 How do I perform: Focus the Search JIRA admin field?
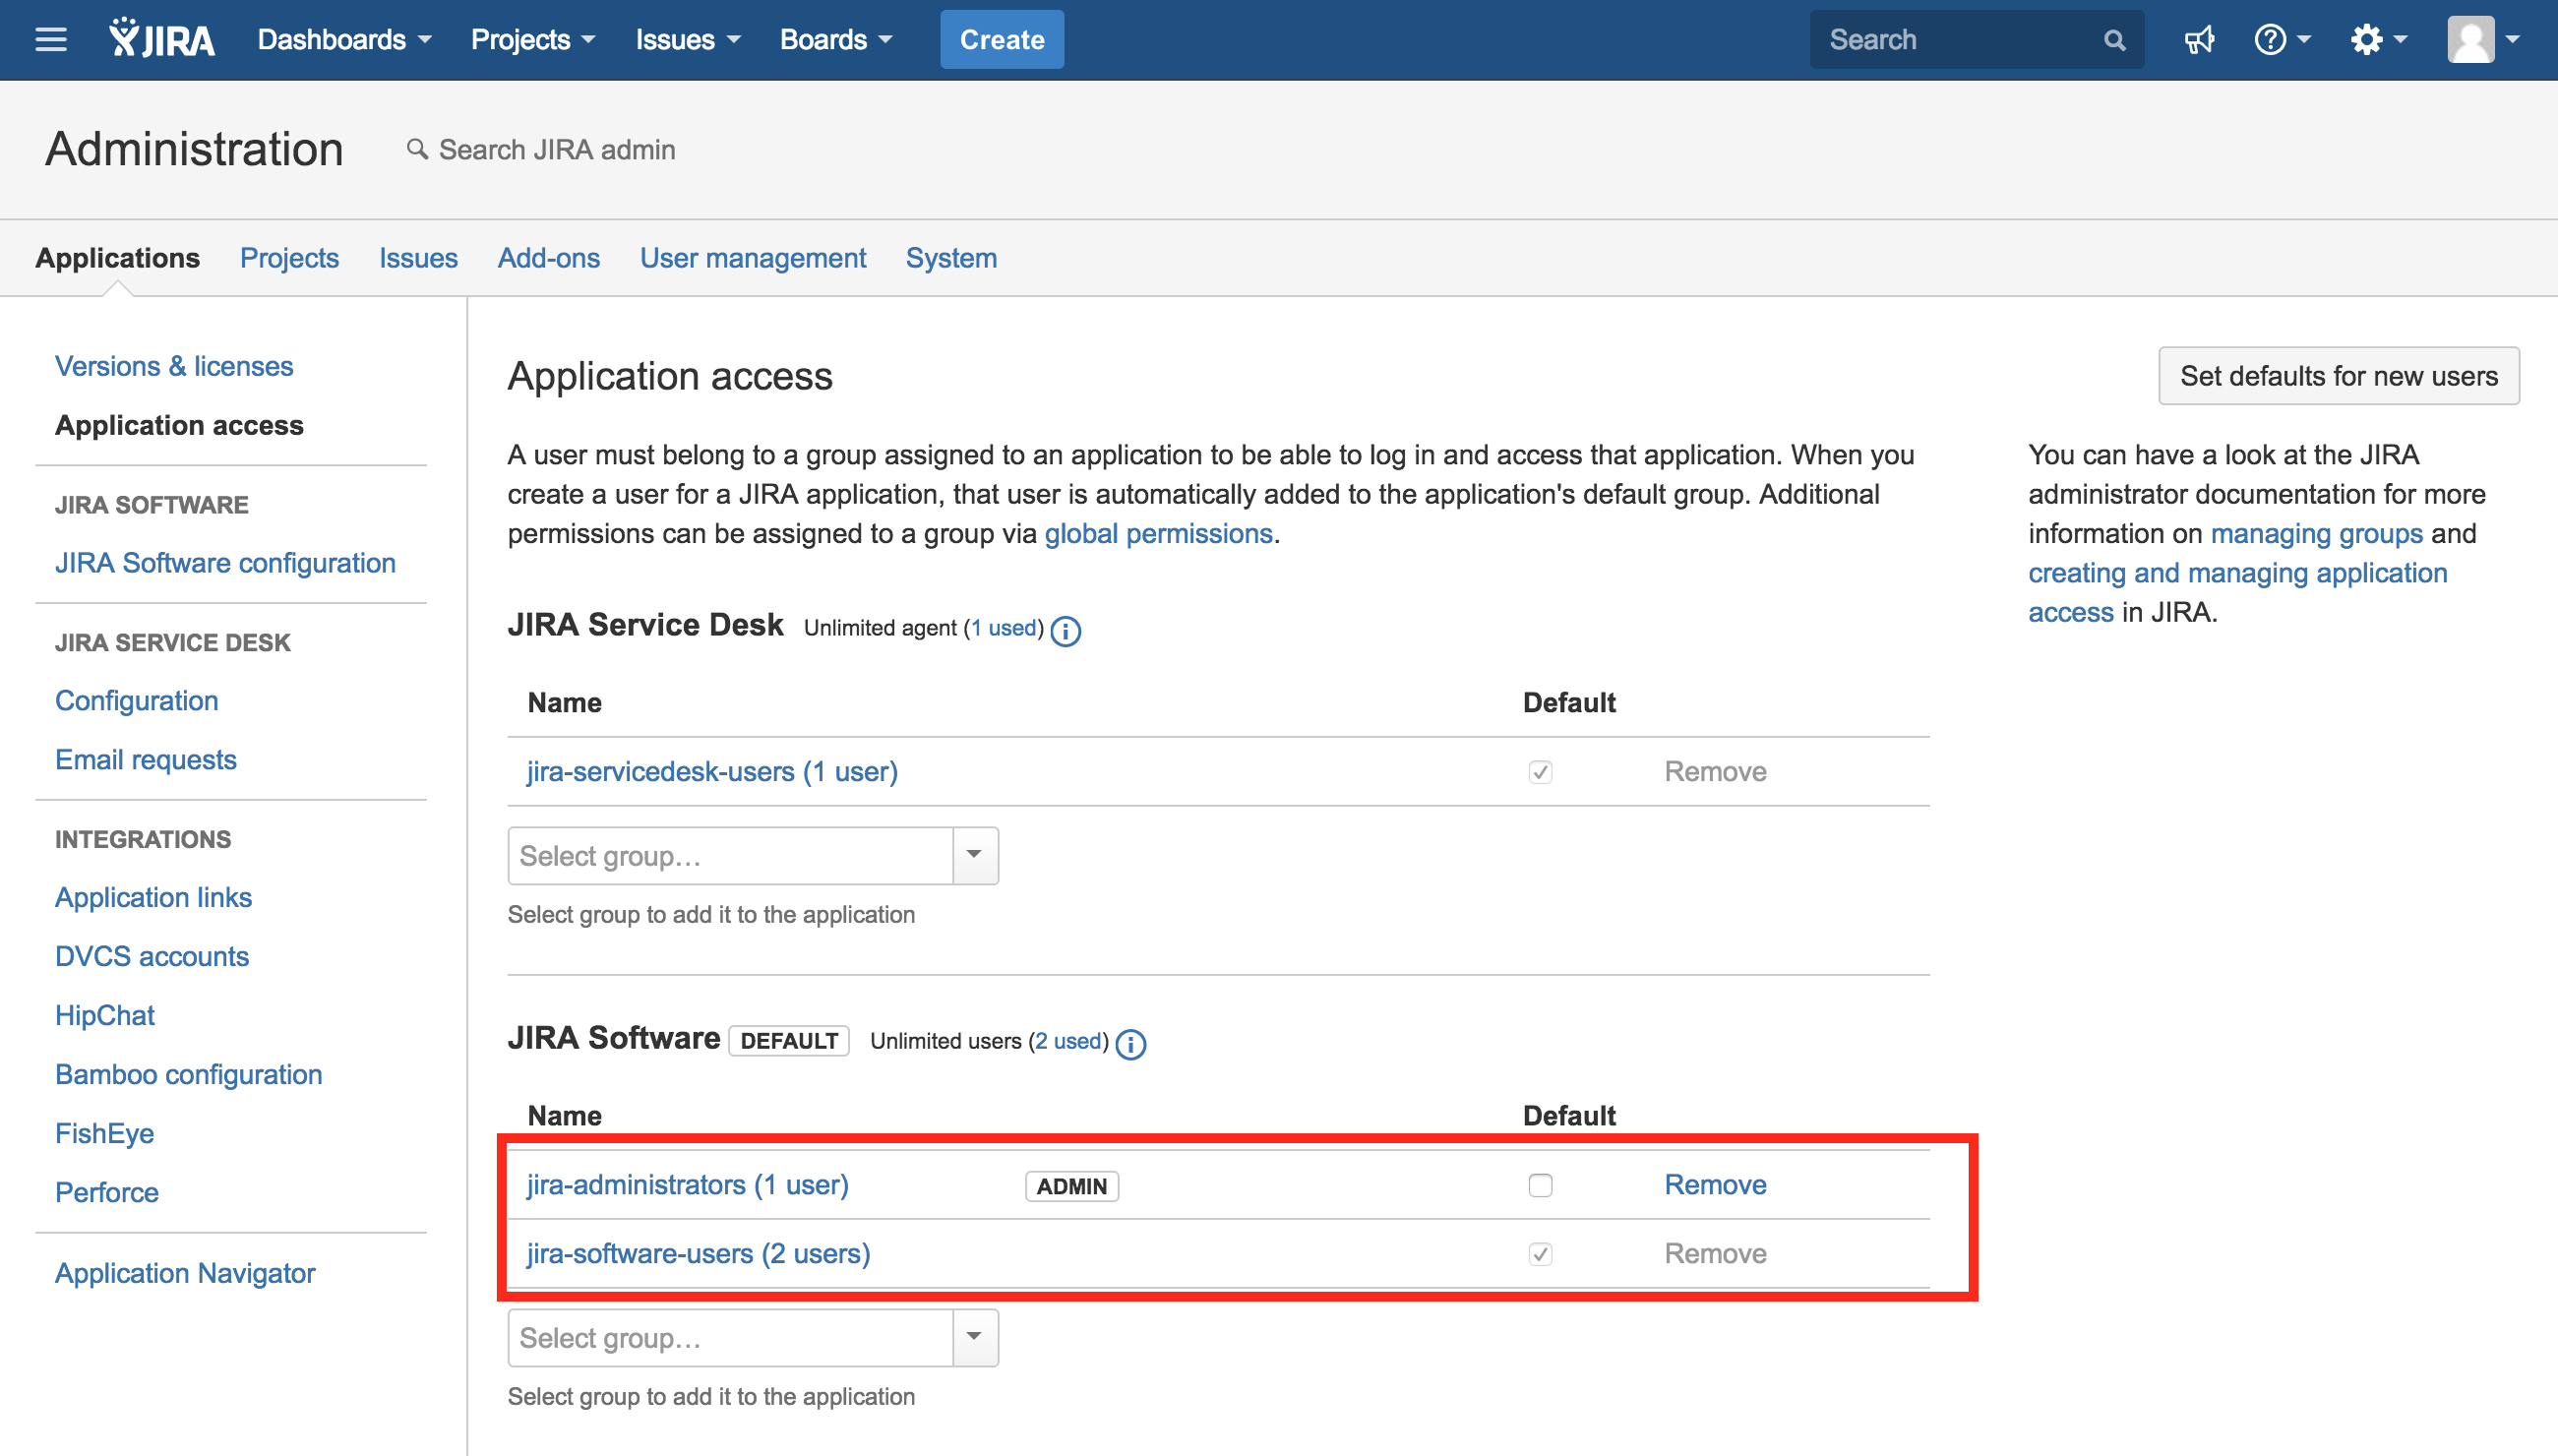point(556,150)
